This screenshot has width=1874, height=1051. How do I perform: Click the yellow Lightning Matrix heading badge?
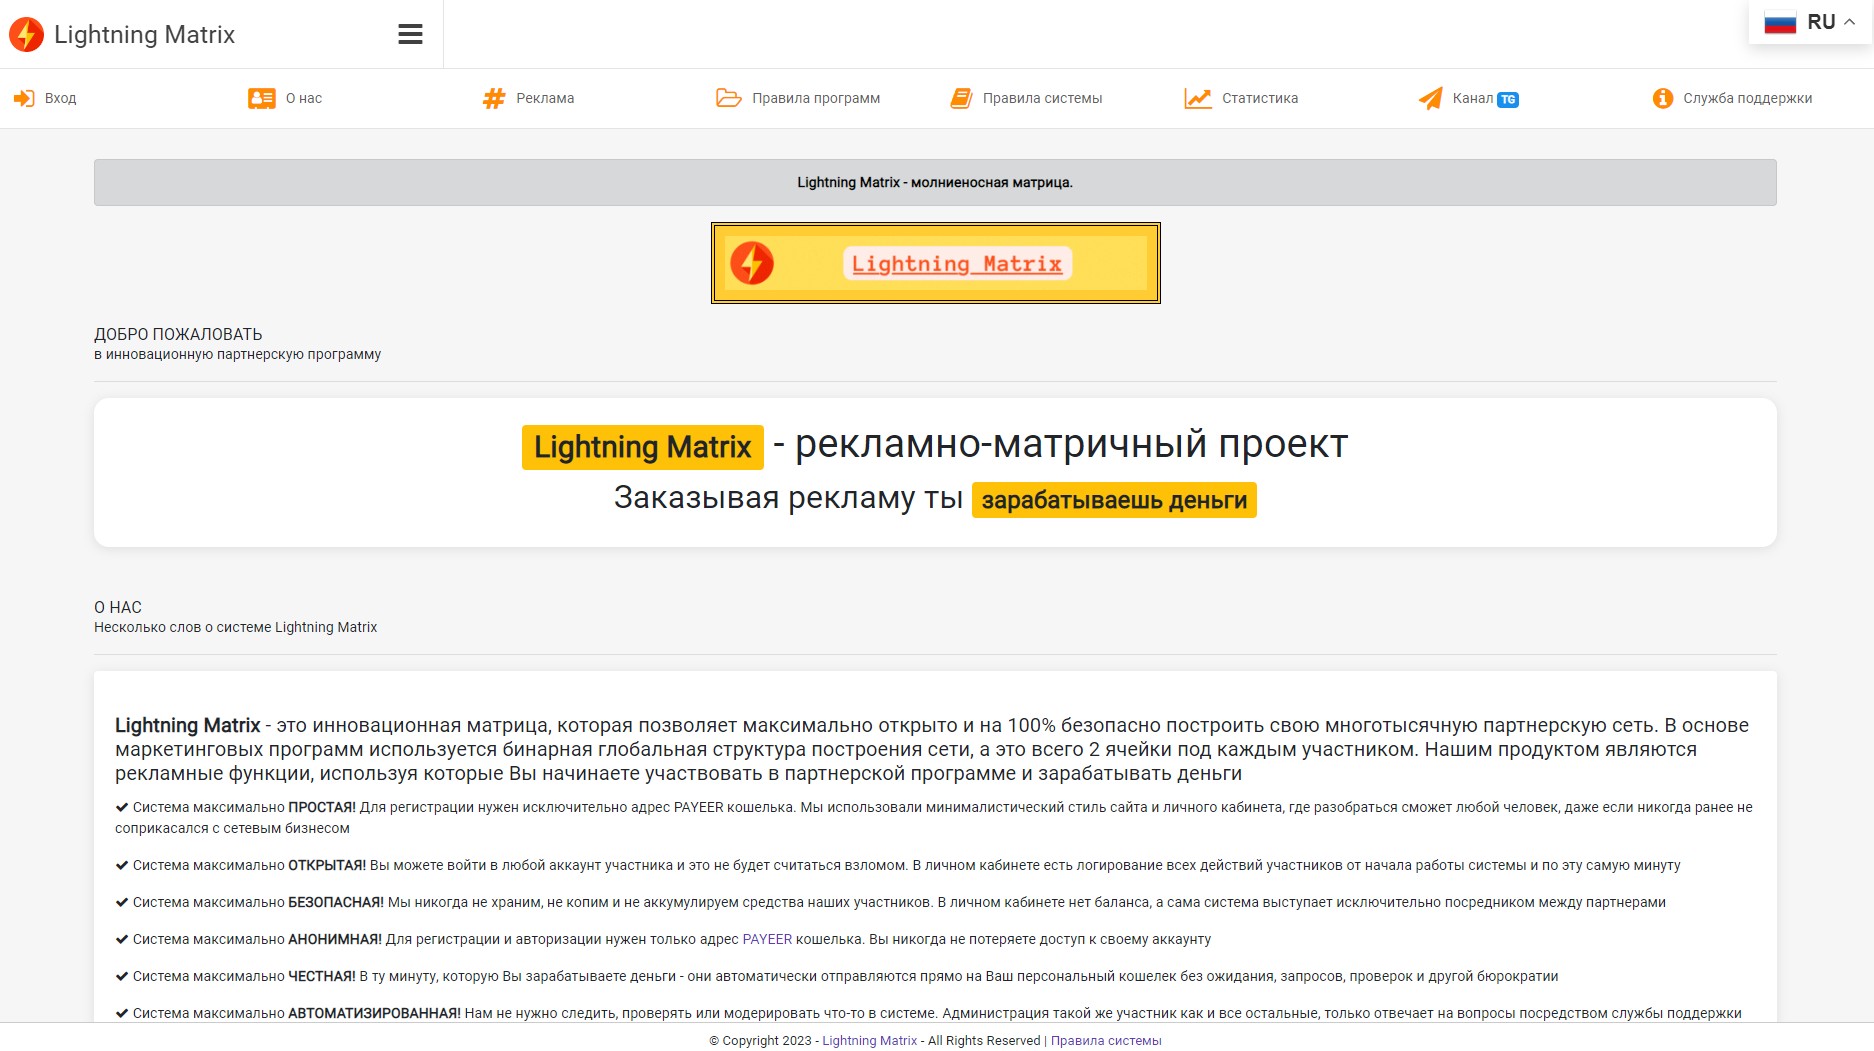point(643,447)
